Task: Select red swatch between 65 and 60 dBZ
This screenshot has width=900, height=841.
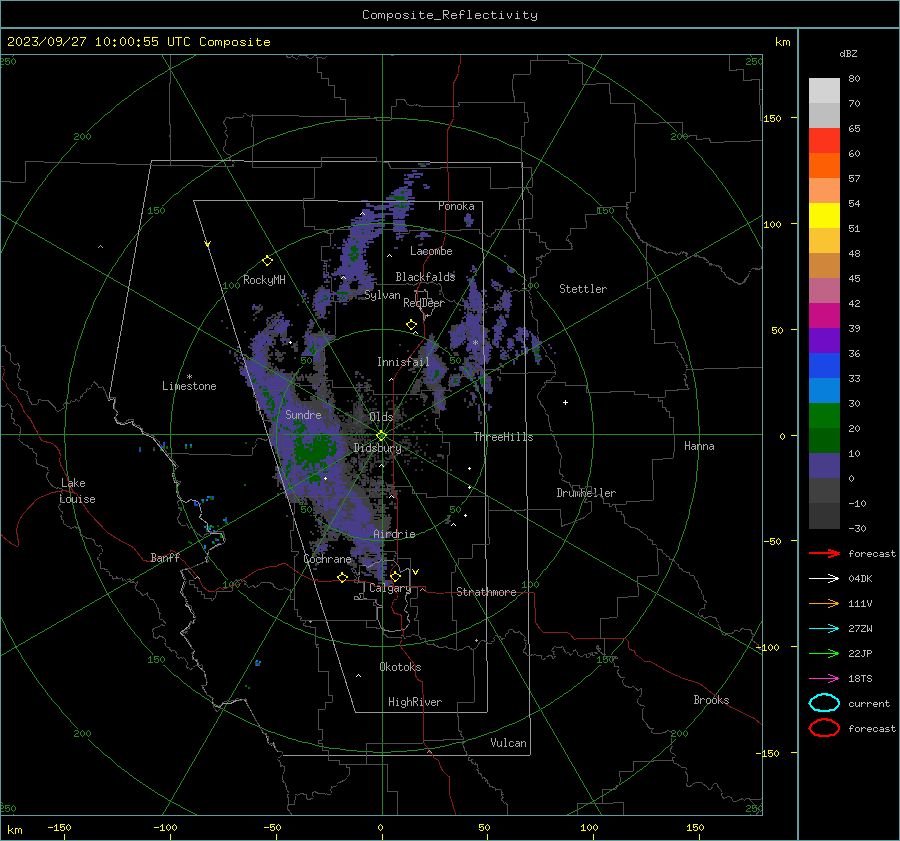Action: (x=824, y=140)
